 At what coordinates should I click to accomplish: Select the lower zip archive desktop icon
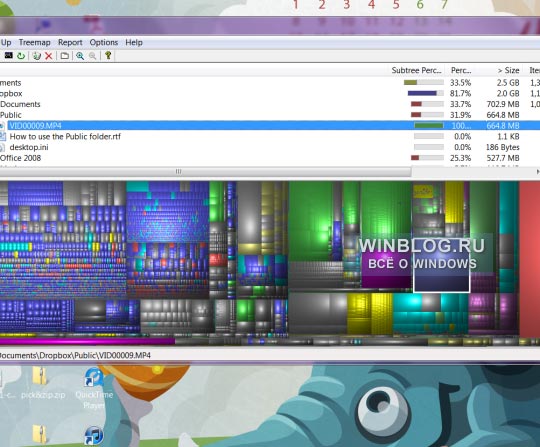tap(40, 435)
